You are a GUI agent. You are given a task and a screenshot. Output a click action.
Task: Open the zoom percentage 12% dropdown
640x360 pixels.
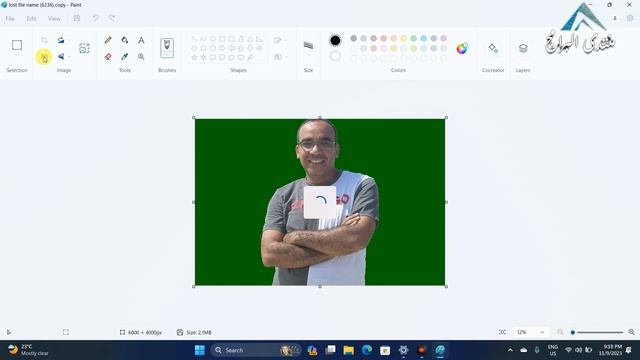(x=531, y=332)
